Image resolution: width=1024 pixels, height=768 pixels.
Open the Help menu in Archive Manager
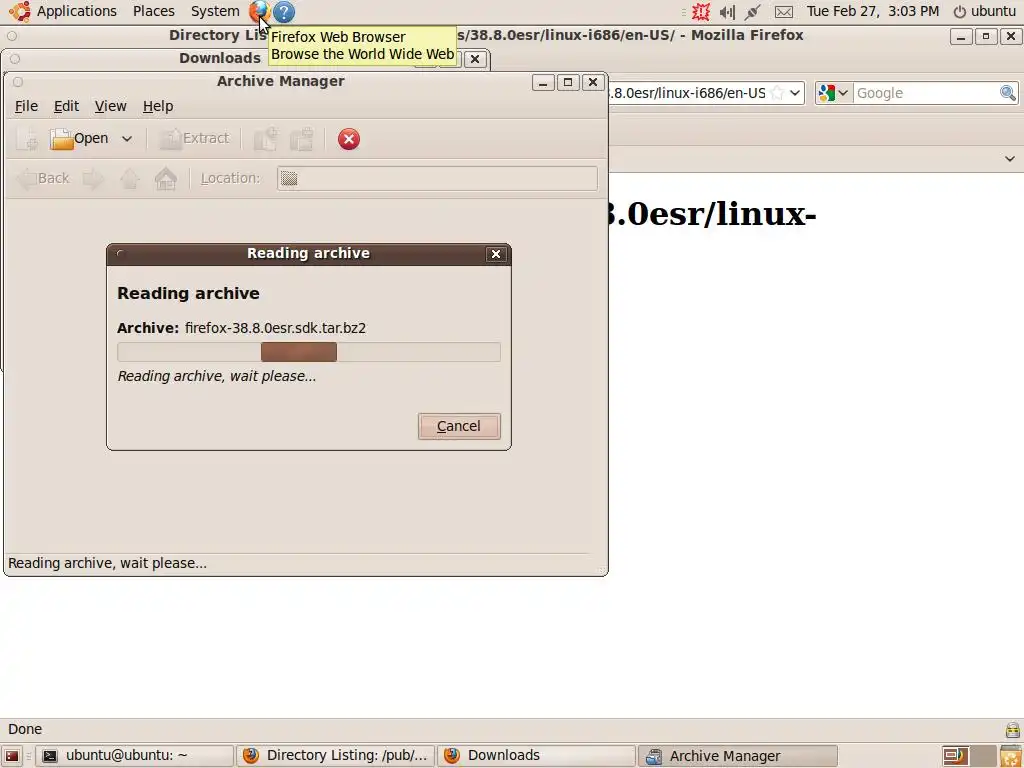click(158, 106)
